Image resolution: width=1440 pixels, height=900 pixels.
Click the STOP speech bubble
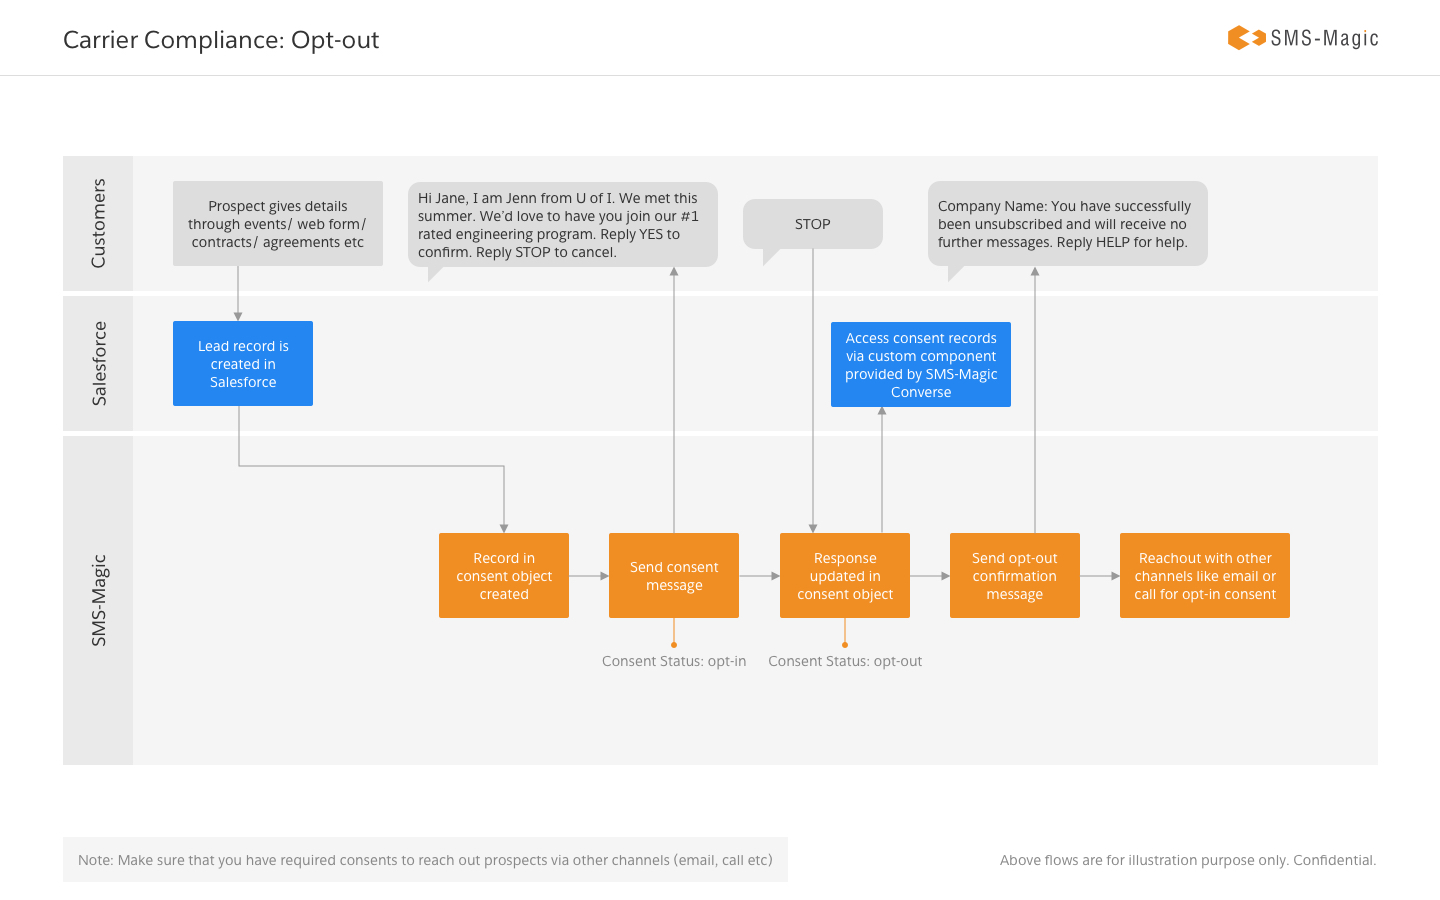pos(813,224)
